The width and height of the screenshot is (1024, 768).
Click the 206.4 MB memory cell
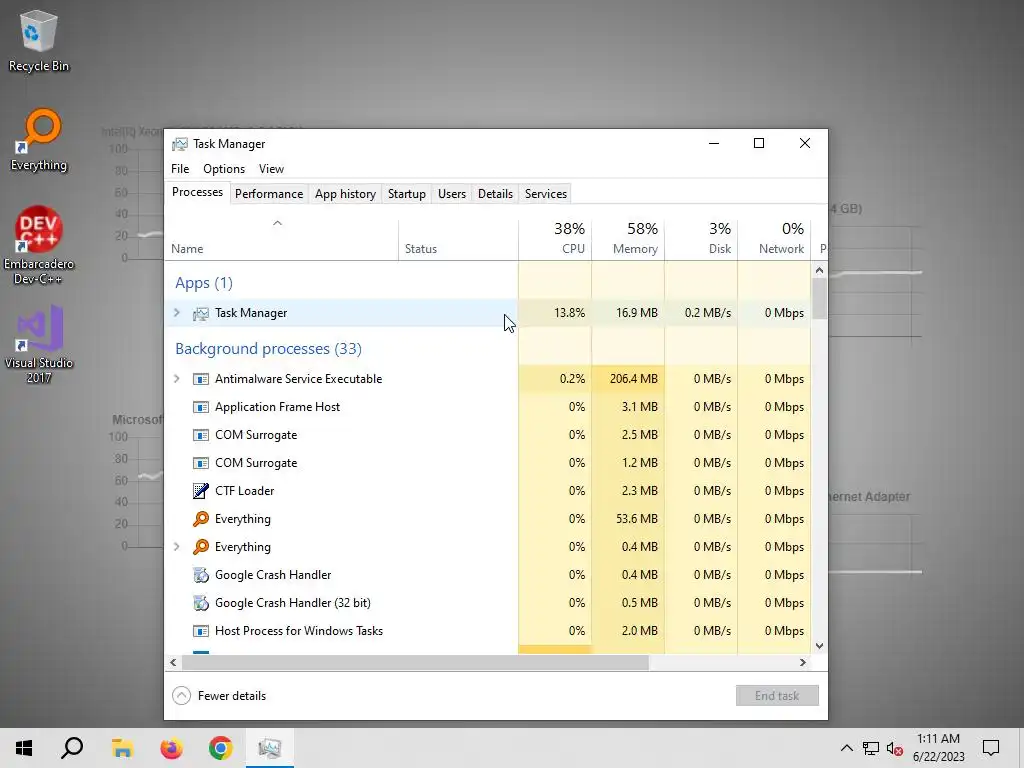pos(628,379)
